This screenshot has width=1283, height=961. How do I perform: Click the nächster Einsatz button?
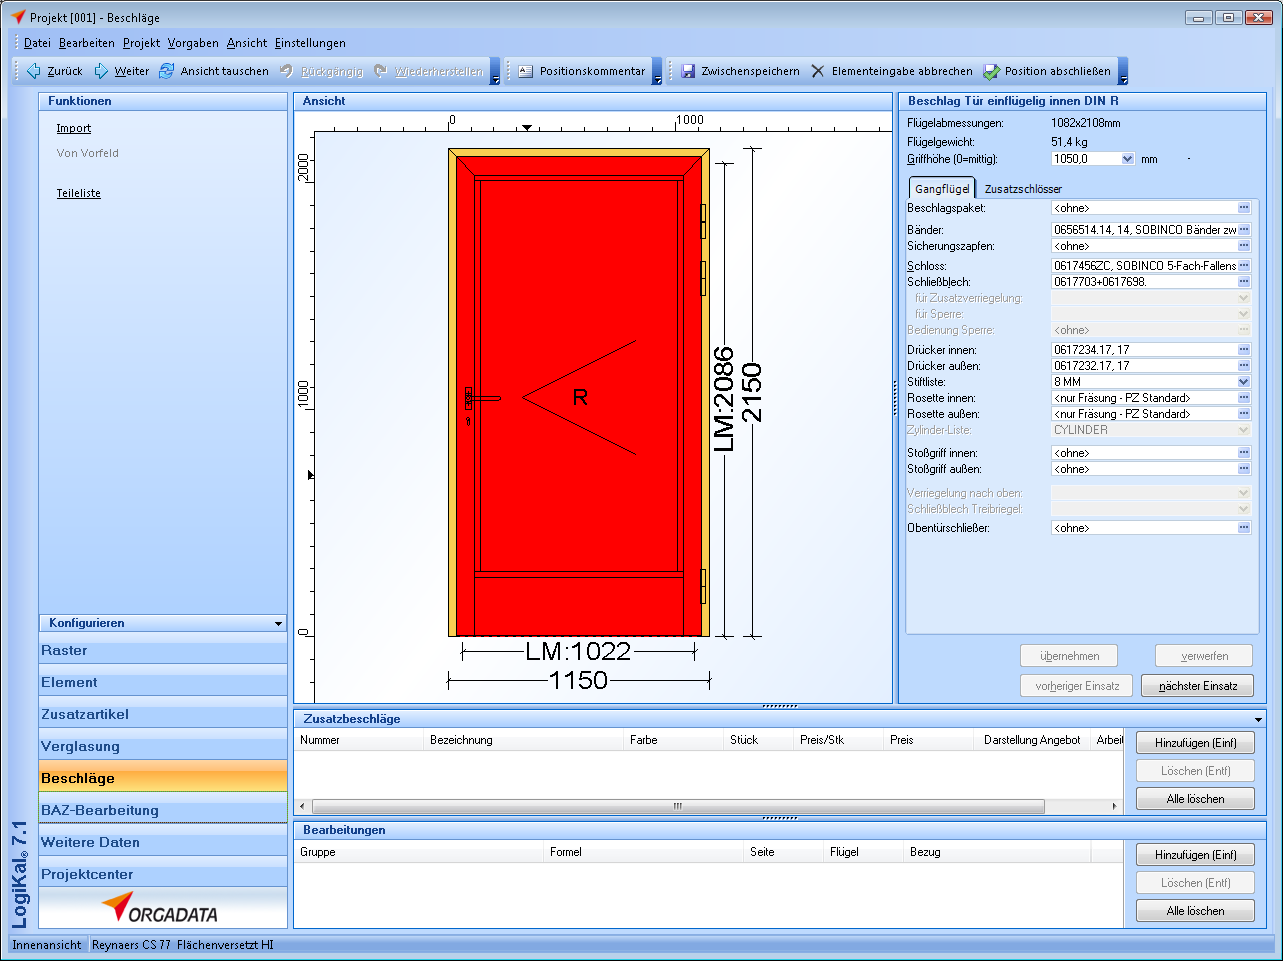(x=1198, y=686)
